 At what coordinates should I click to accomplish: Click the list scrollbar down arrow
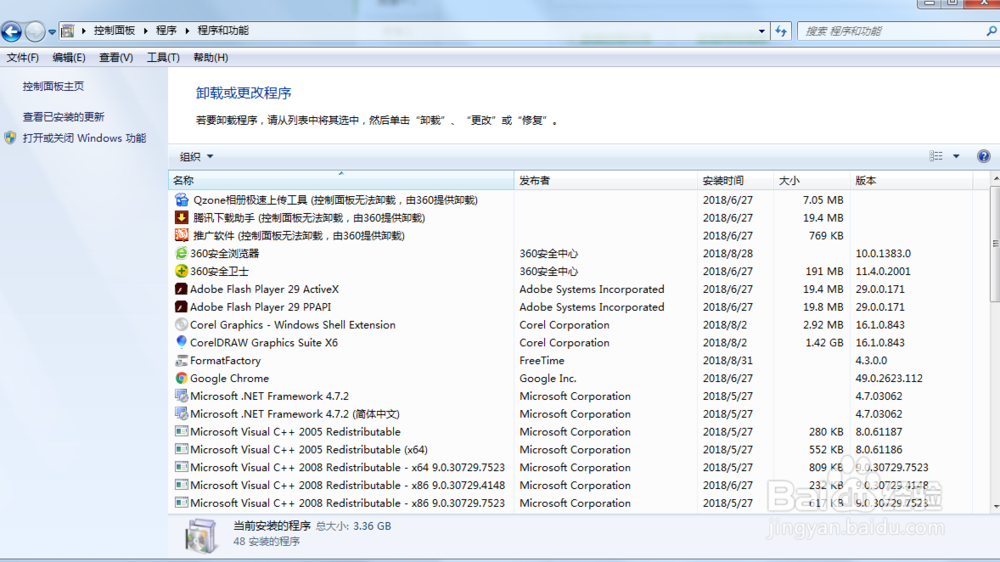point(995,507)
